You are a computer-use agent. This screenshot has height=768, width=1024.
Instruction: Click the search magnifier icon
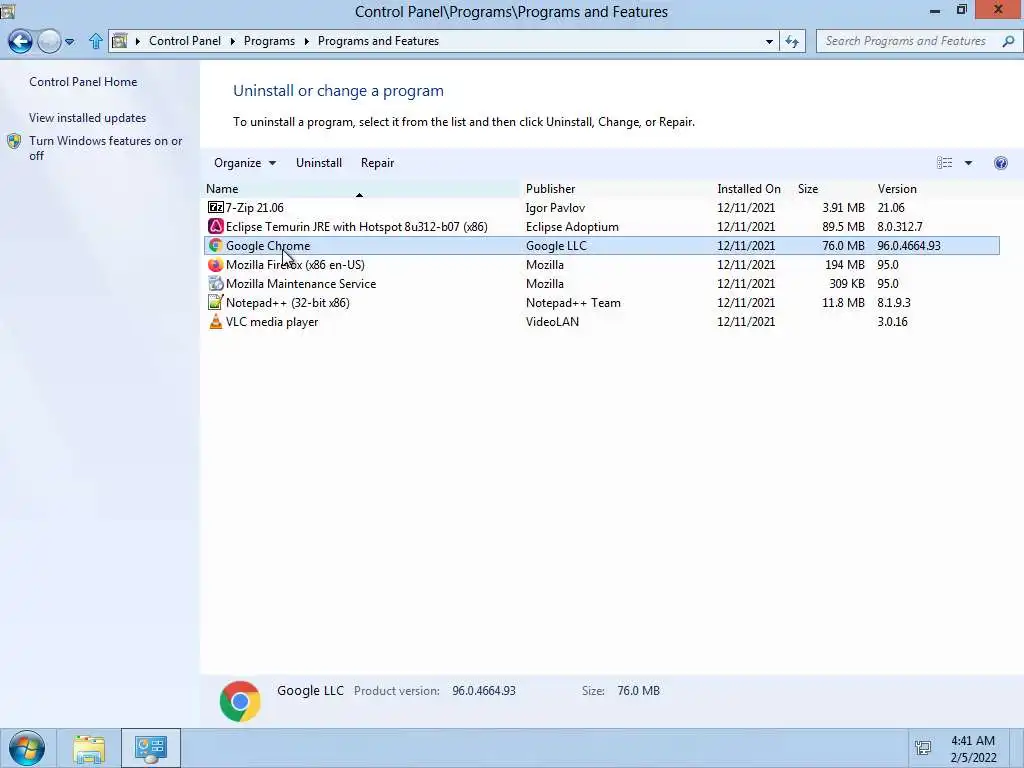[x=1008, y=41]
